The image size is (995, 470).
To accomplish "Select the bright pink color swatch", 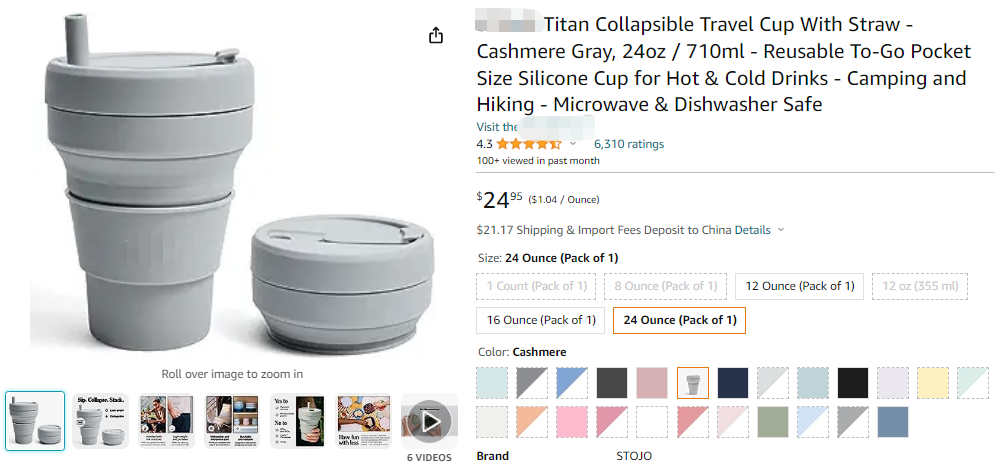I will click(573, 422).
